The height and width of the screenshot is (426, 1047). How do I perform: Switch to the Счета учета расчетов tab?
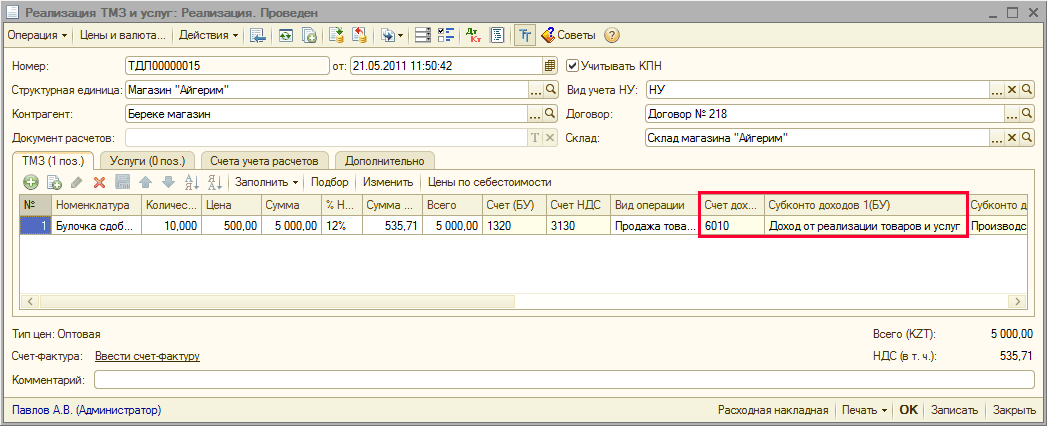pos(266,160)
